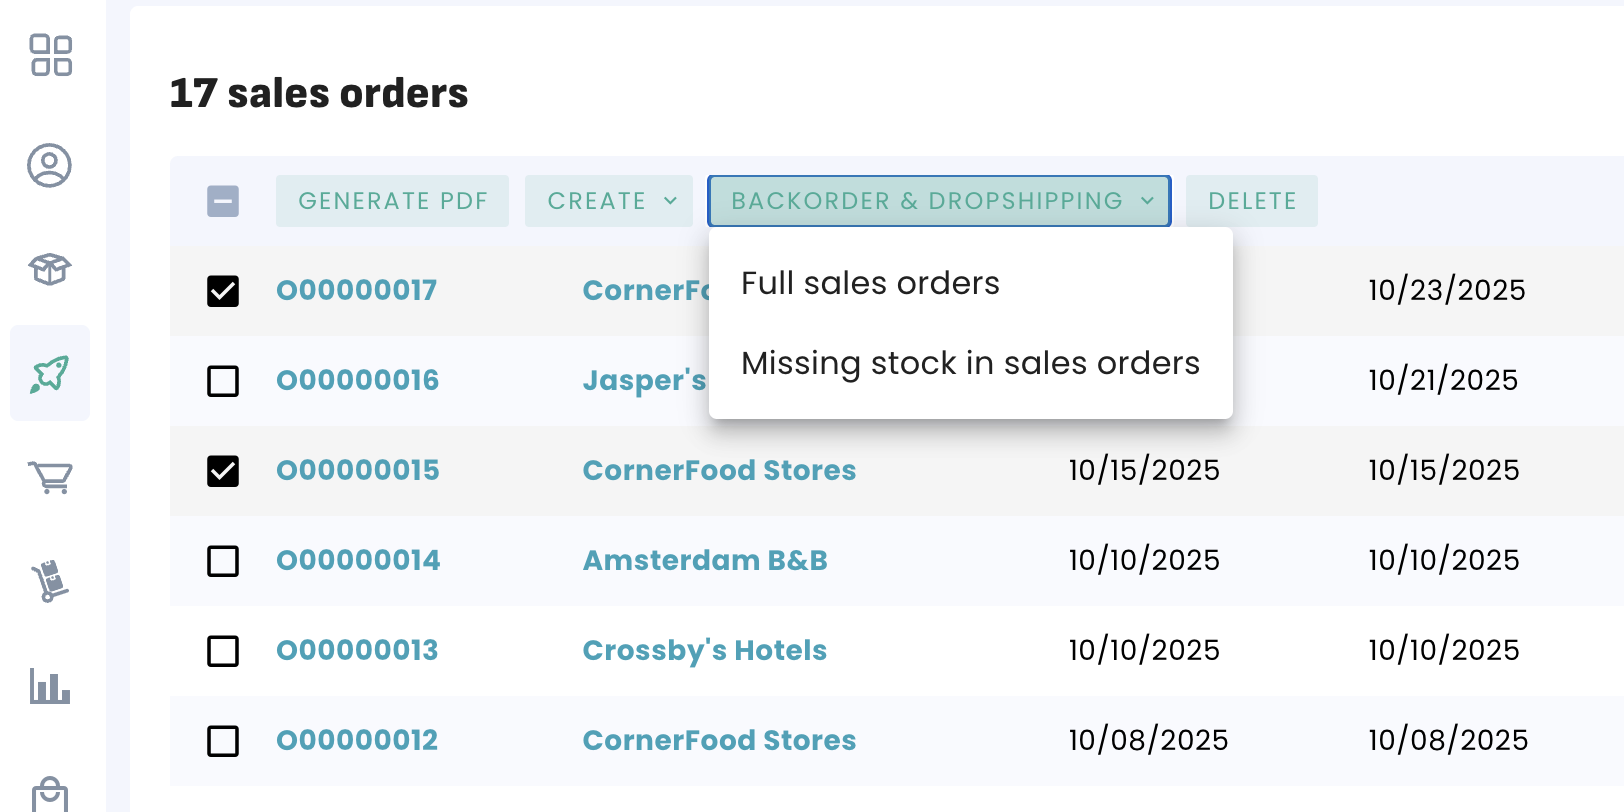The image size is (1624, 812).
Task: Open the bar chart reports icon
Action: tap(50, 686)
